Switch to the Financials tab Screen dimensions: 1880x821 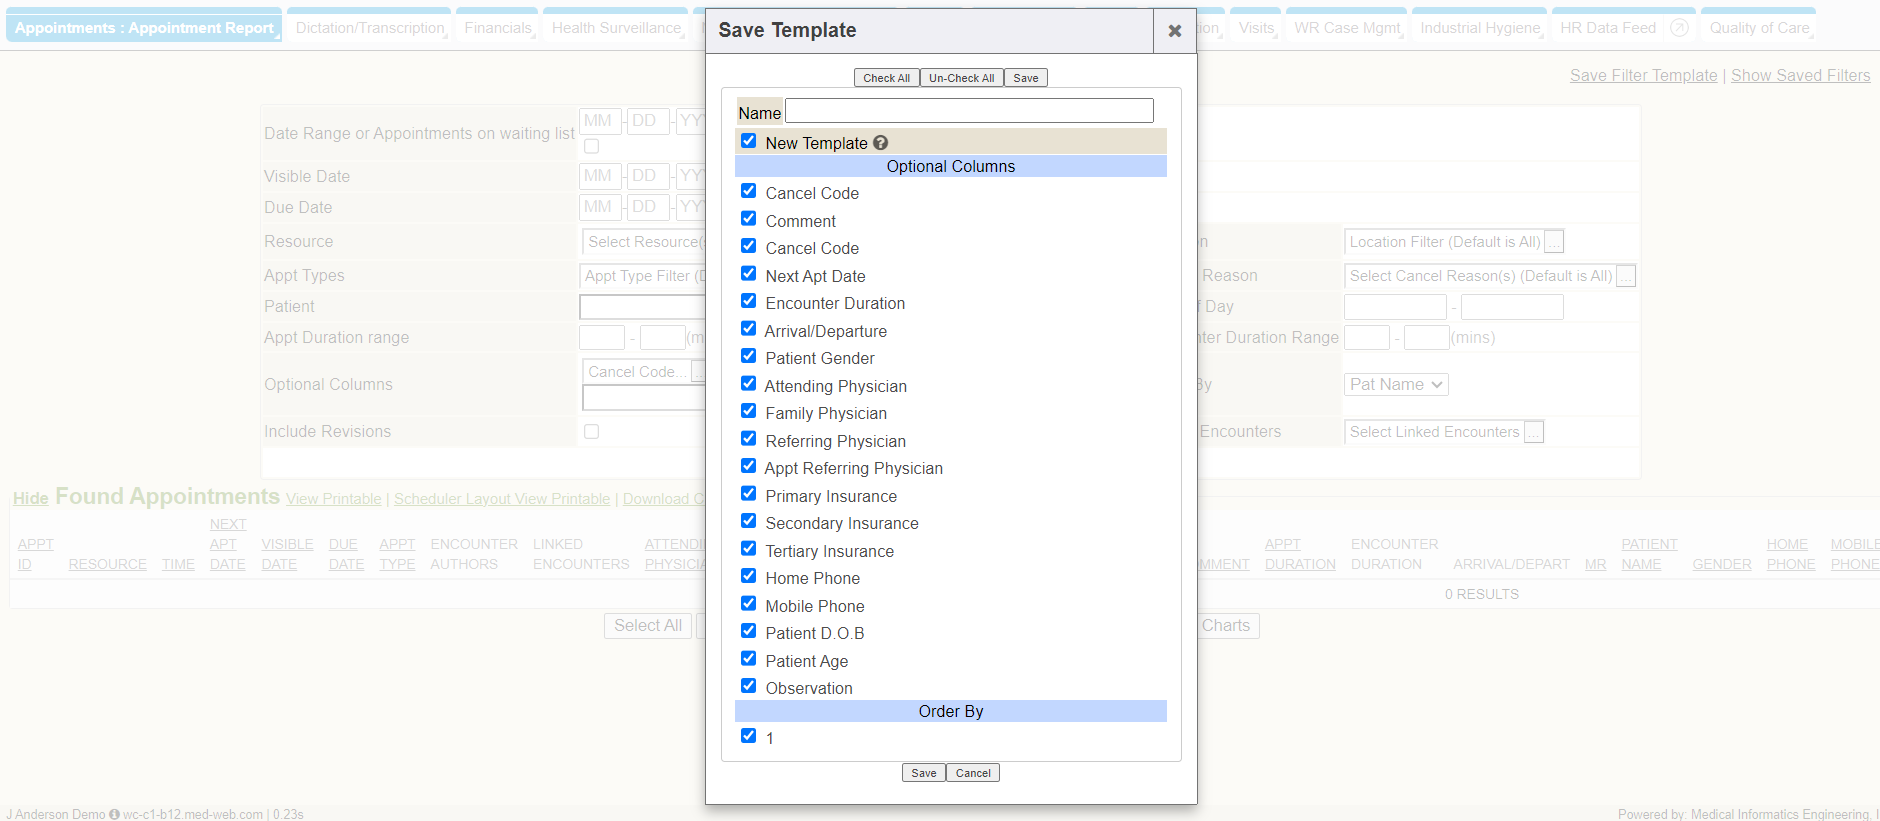[x=497, y=28]
